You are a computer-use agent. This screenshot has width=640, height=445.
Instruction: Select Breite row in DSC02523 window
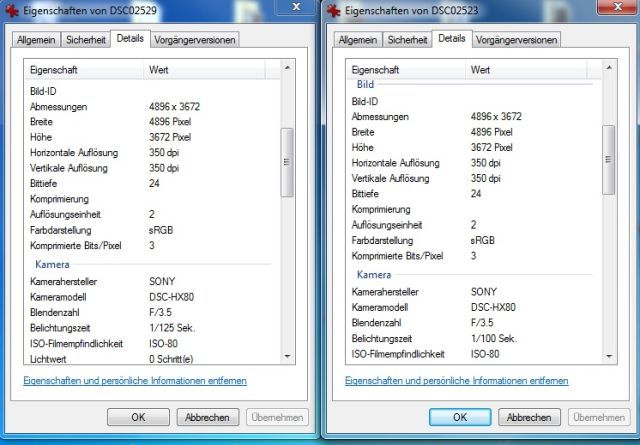pyautogui.click(x=474, y=132)
